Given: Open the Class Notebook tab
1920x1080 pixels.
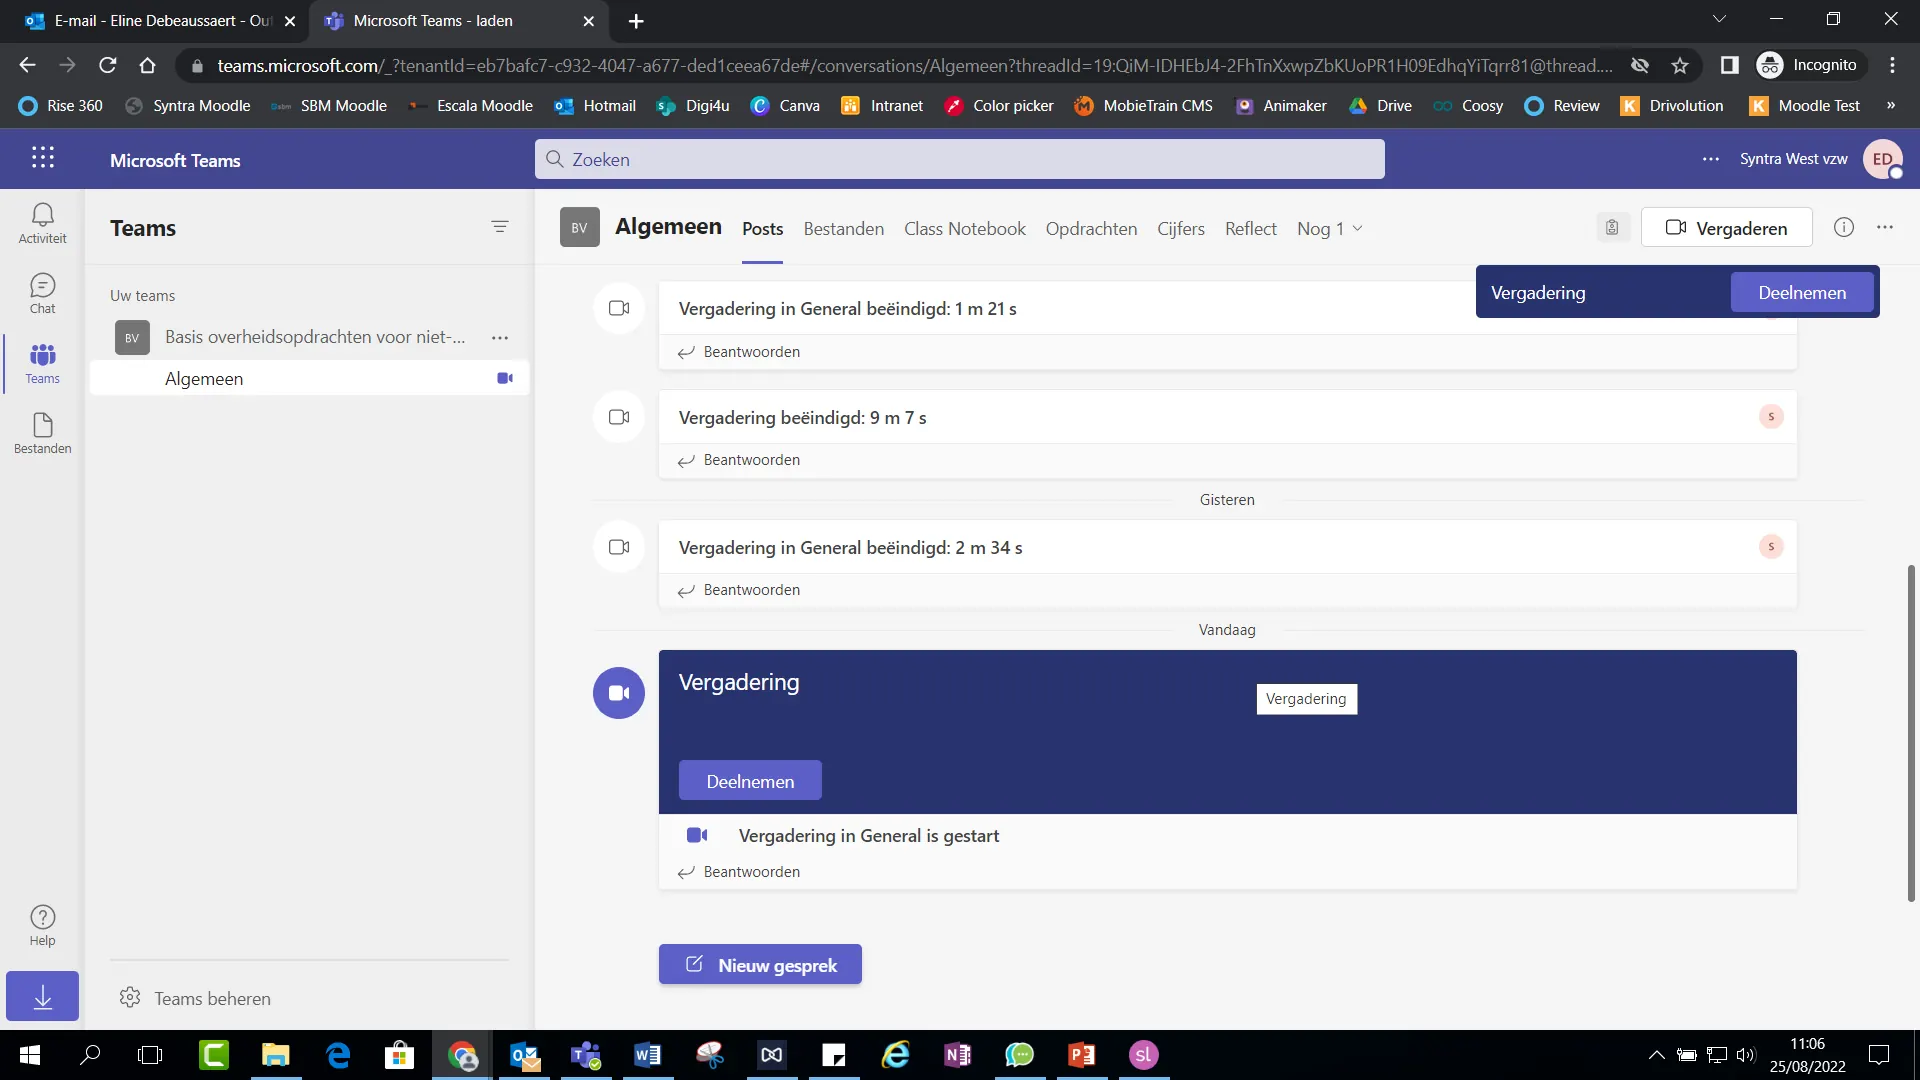Looking at the screenshot, I should 964,228.
